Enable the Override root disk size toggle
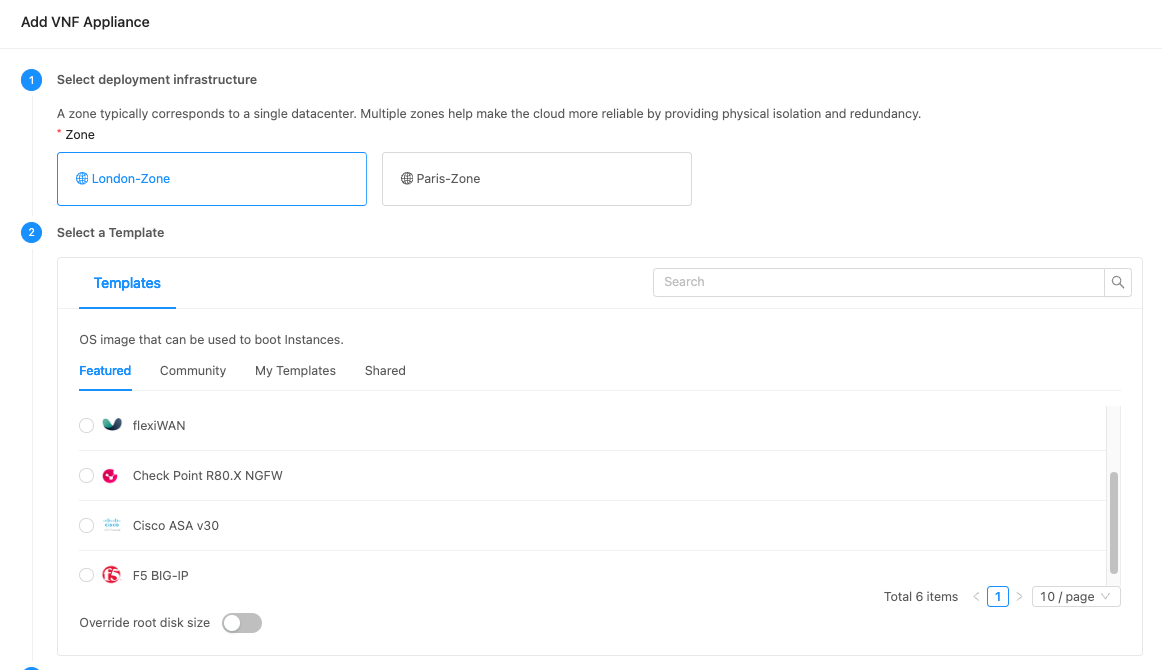1162x670 pixels. tap(241, 622)
